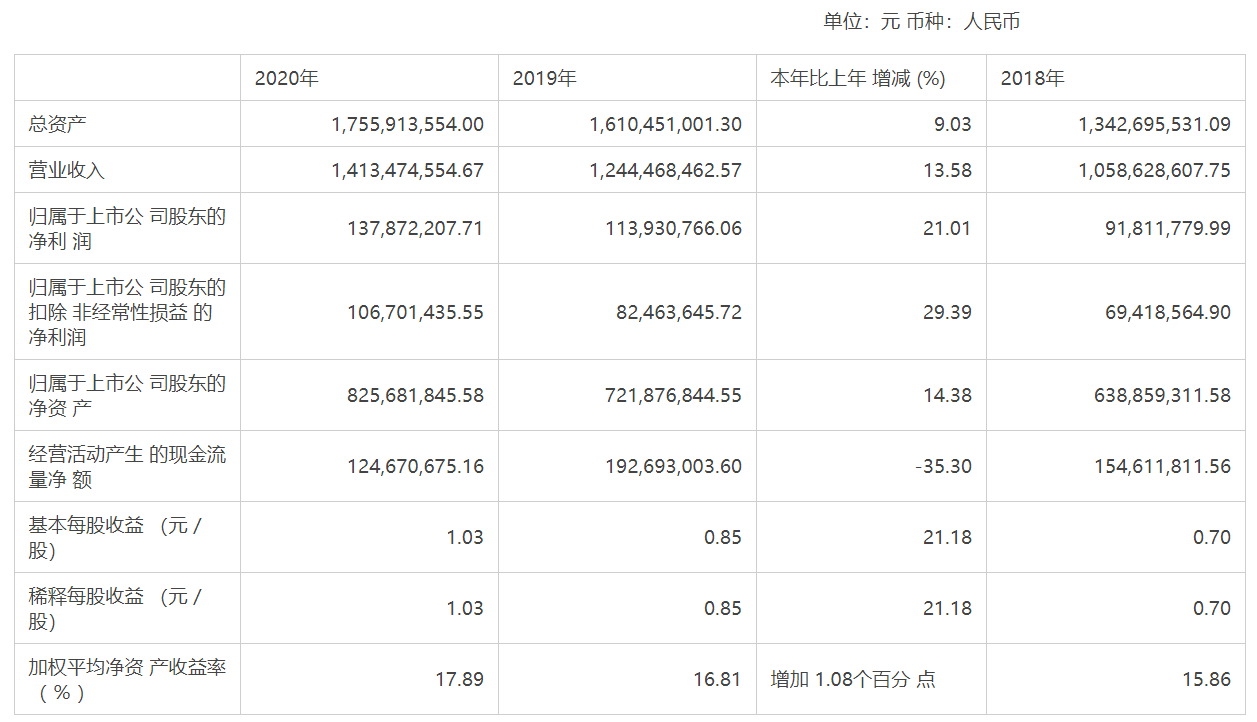
Task: Select the 2020 total assets value 1,755,913,554.00
Action: pos(407,124)
